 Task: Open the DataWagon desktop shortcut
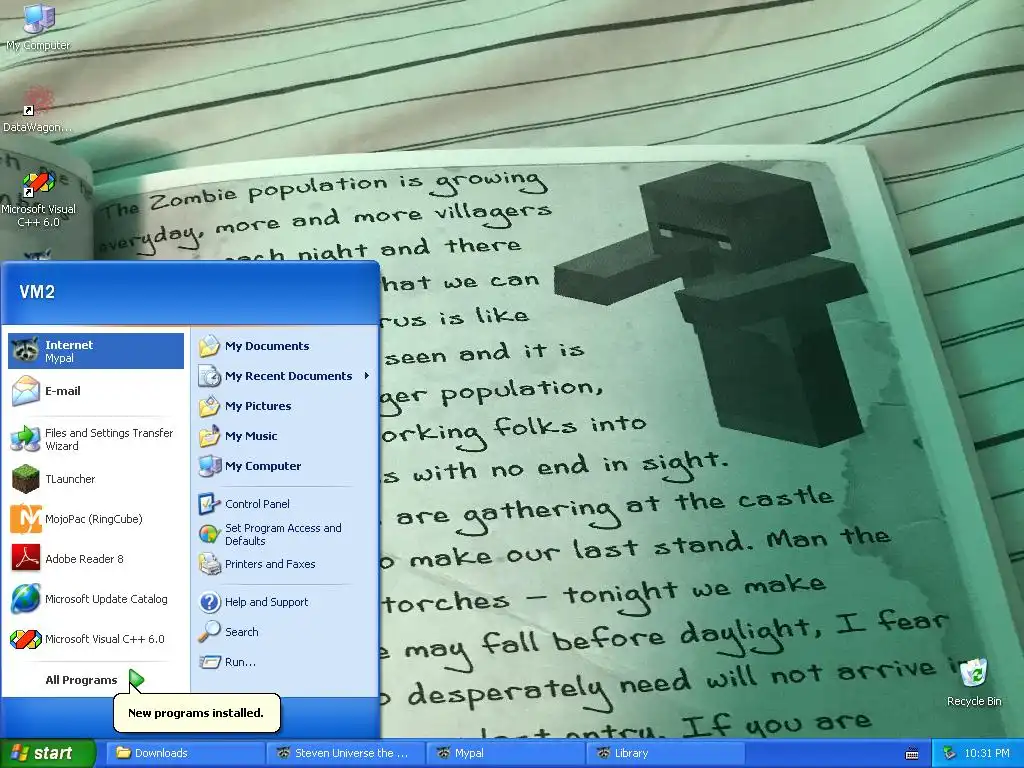pyautogui.click(x=38, y=110)
